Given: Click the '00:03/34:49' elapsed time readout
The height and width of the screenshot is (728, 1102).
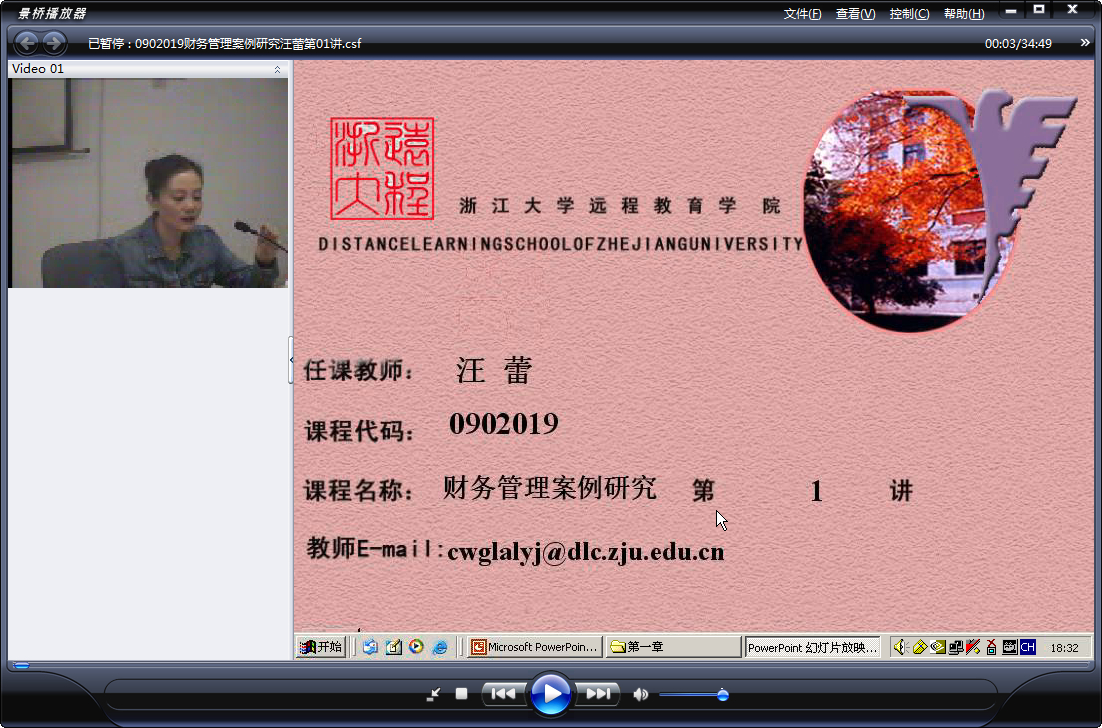Looking at the screenshot, I should [x=1018, y=44].
